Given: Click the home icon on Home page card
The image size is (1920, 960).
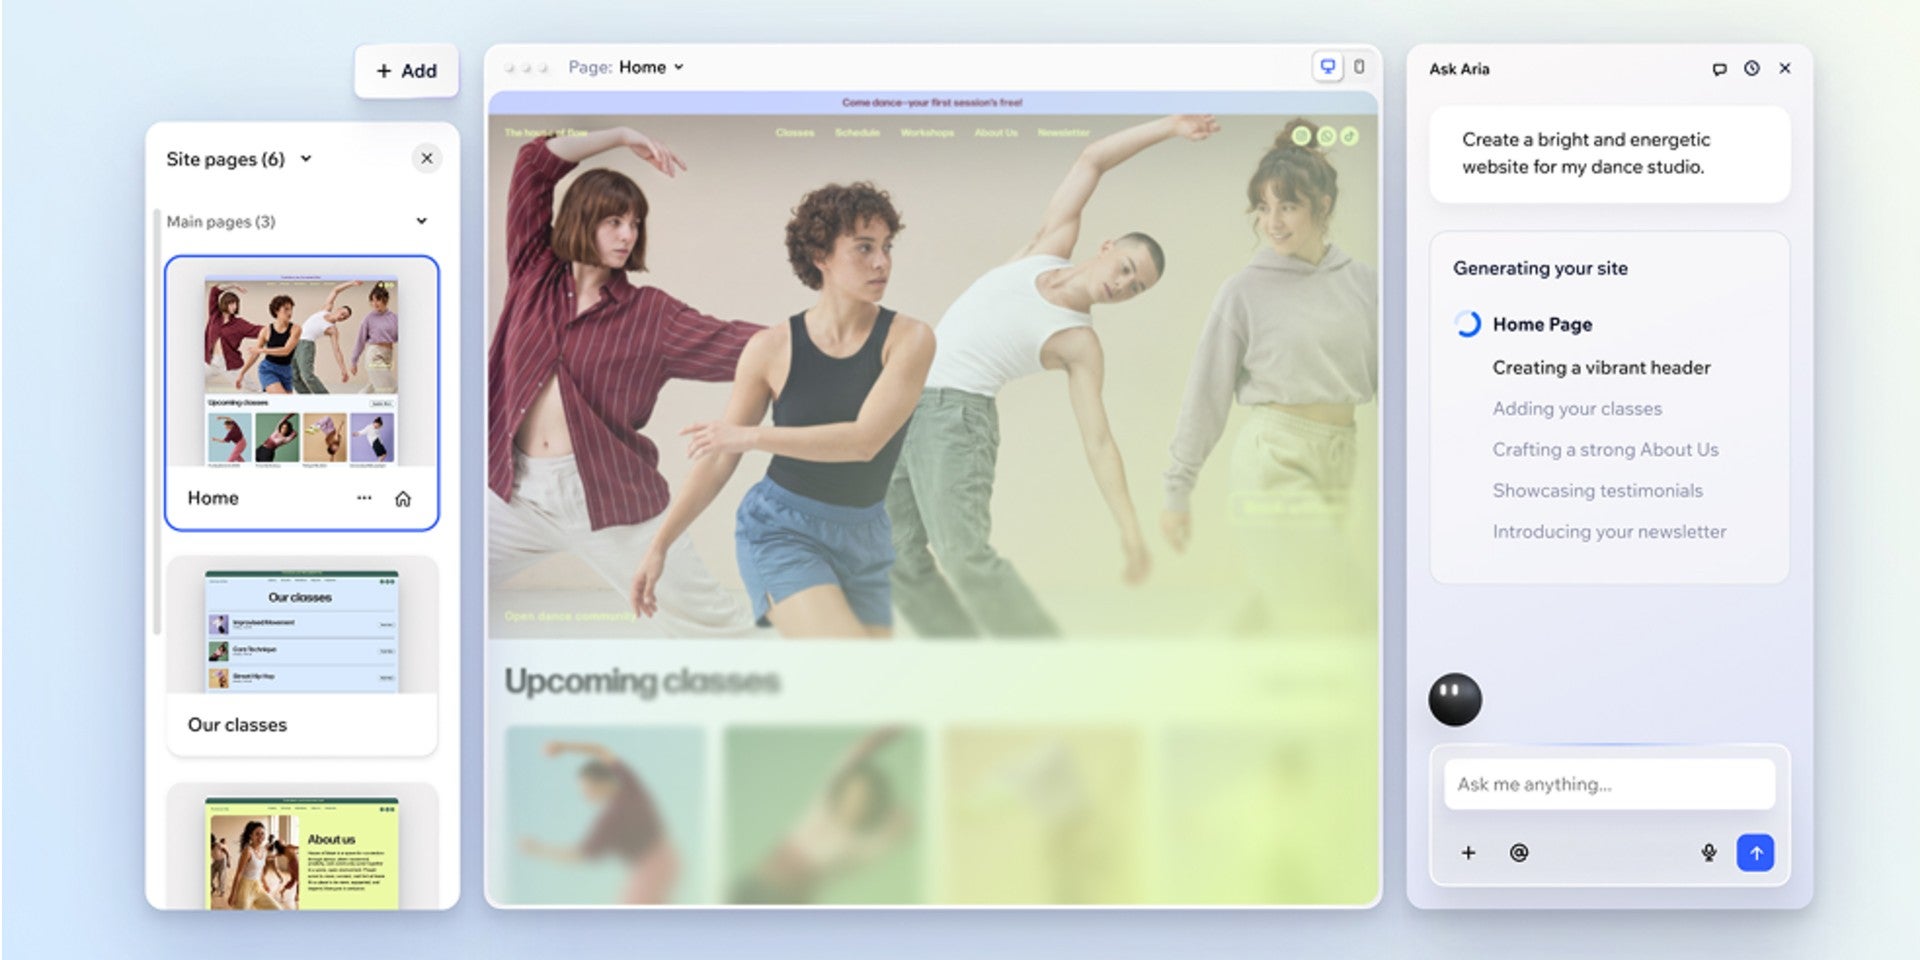Looking at the screenshot, I should 403,499.
